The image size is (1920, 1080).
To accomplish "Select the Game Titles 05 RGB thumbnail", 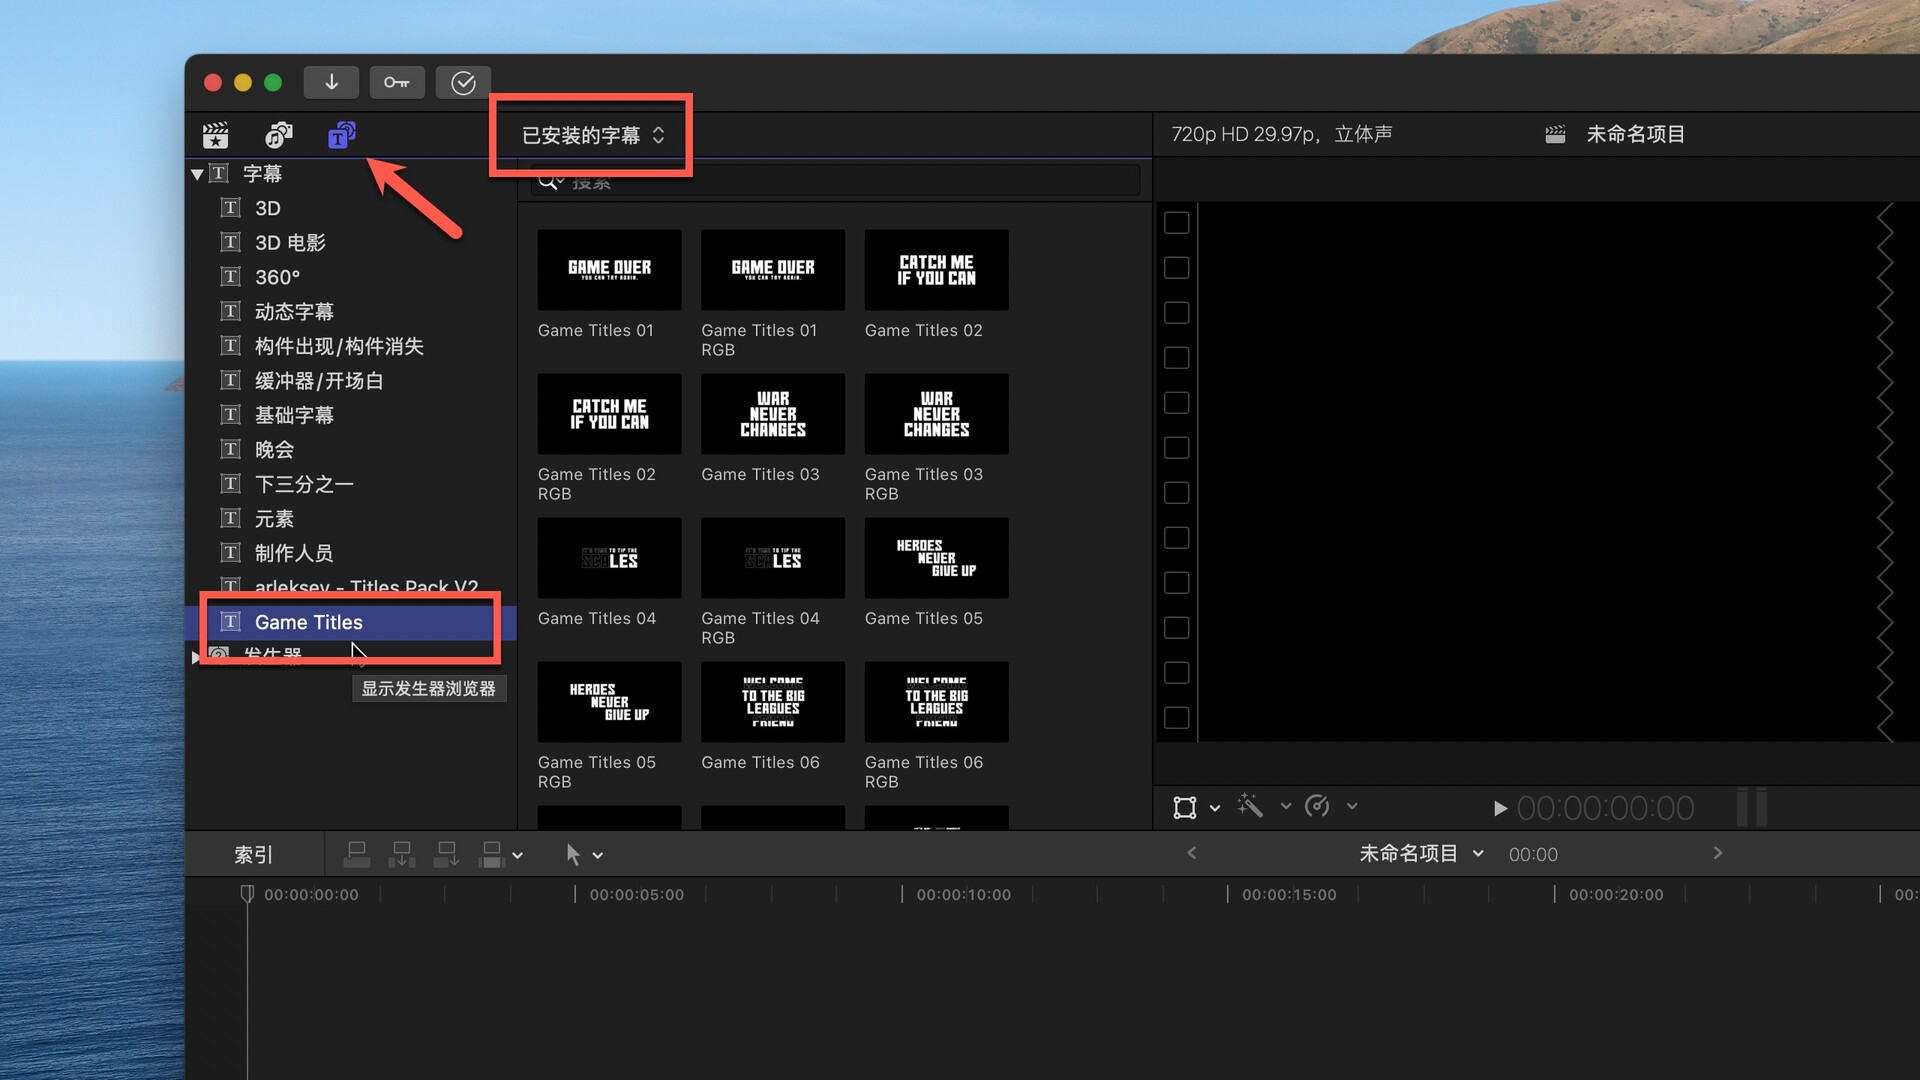I will (609, 702).
